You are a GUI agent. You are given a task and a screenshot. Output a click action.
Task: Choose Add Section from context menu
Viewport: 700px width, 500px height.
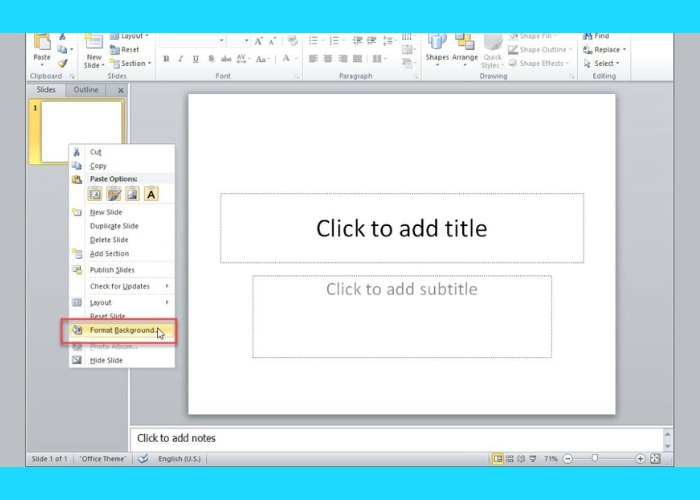pyautogui.click(x=122, y=254)
